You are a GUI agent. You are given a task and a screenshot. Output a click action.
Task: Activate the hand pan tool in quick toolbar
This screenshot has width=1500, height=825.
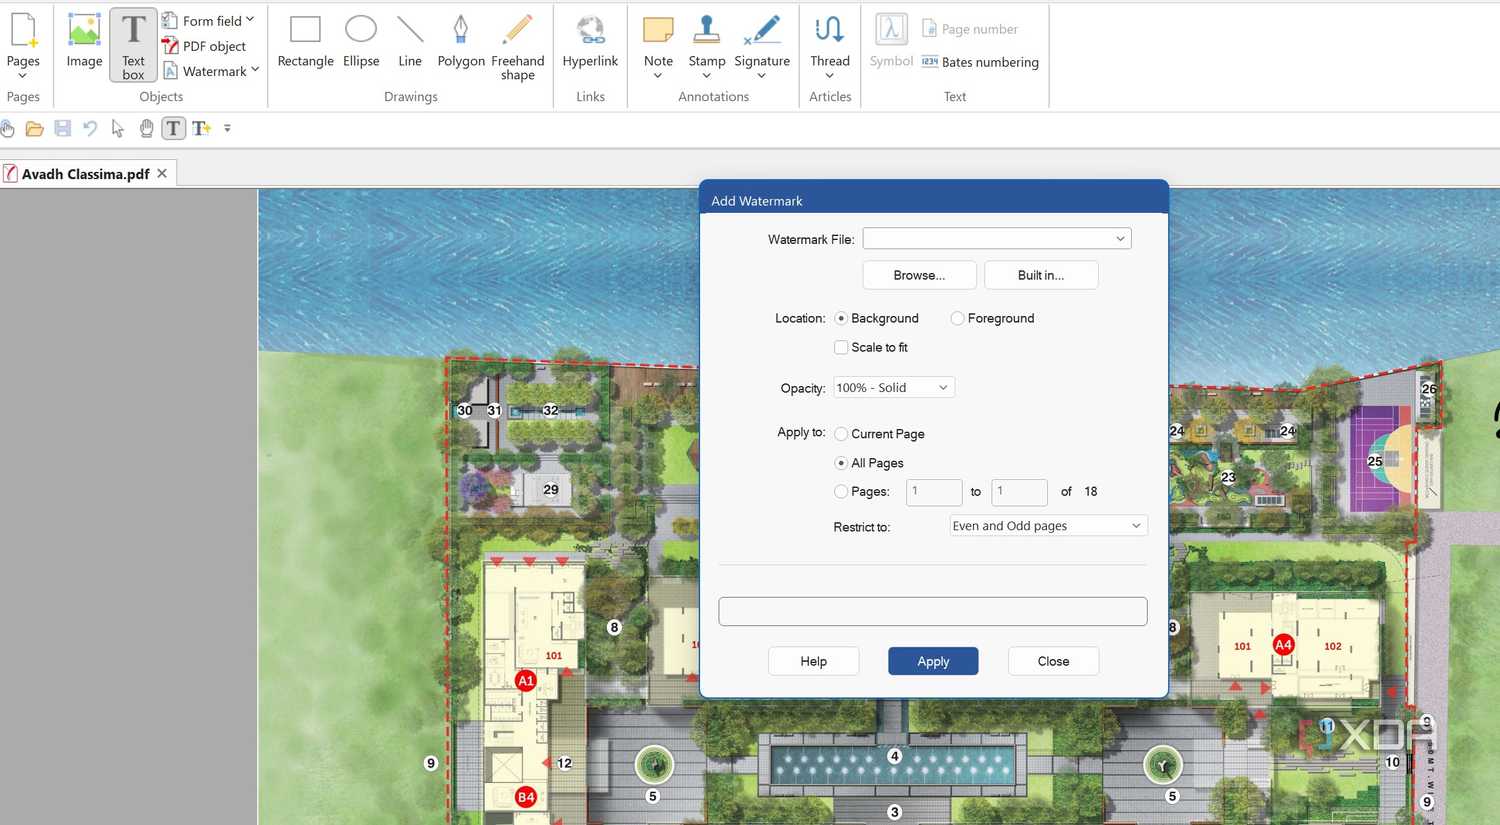(x=146, y=128)
